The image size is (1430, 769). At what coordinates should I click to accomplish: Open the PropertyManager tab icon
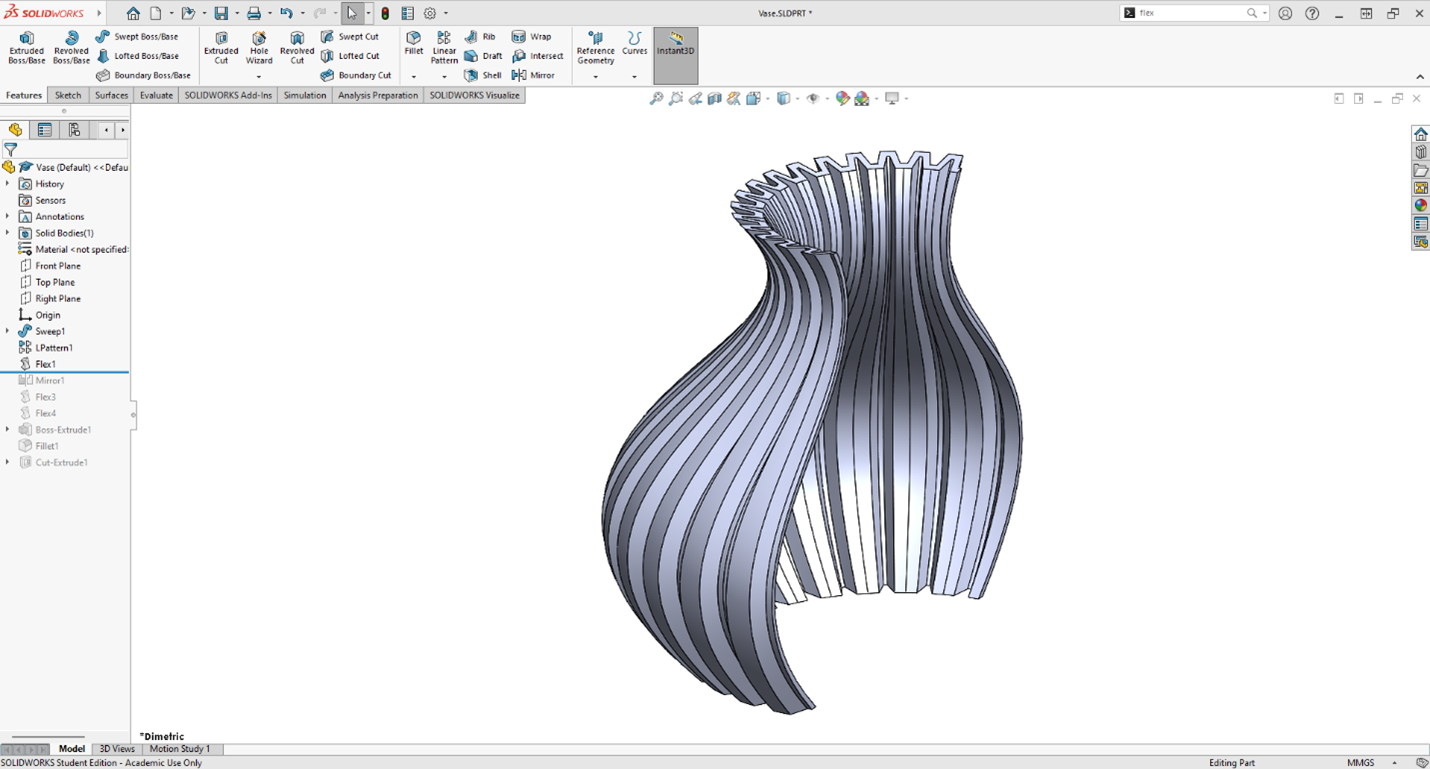point(45,130)
